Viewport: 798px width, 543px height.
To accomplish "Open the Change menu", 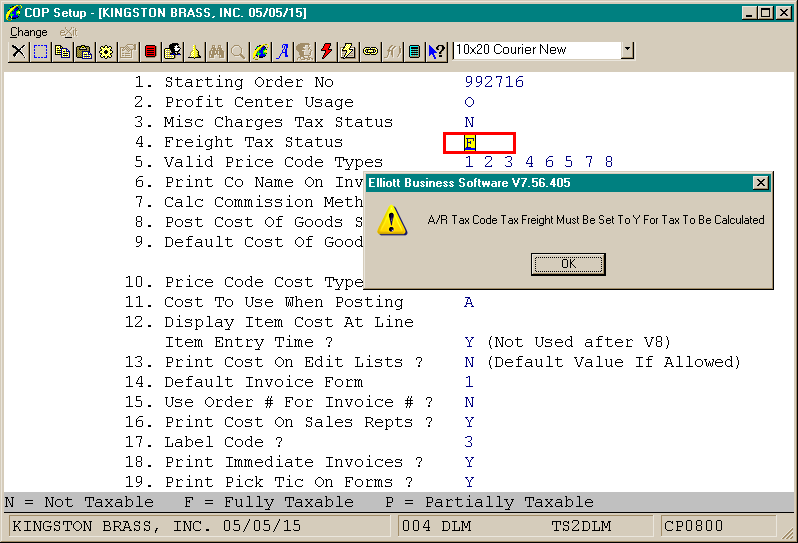I will tap(28, 32).
